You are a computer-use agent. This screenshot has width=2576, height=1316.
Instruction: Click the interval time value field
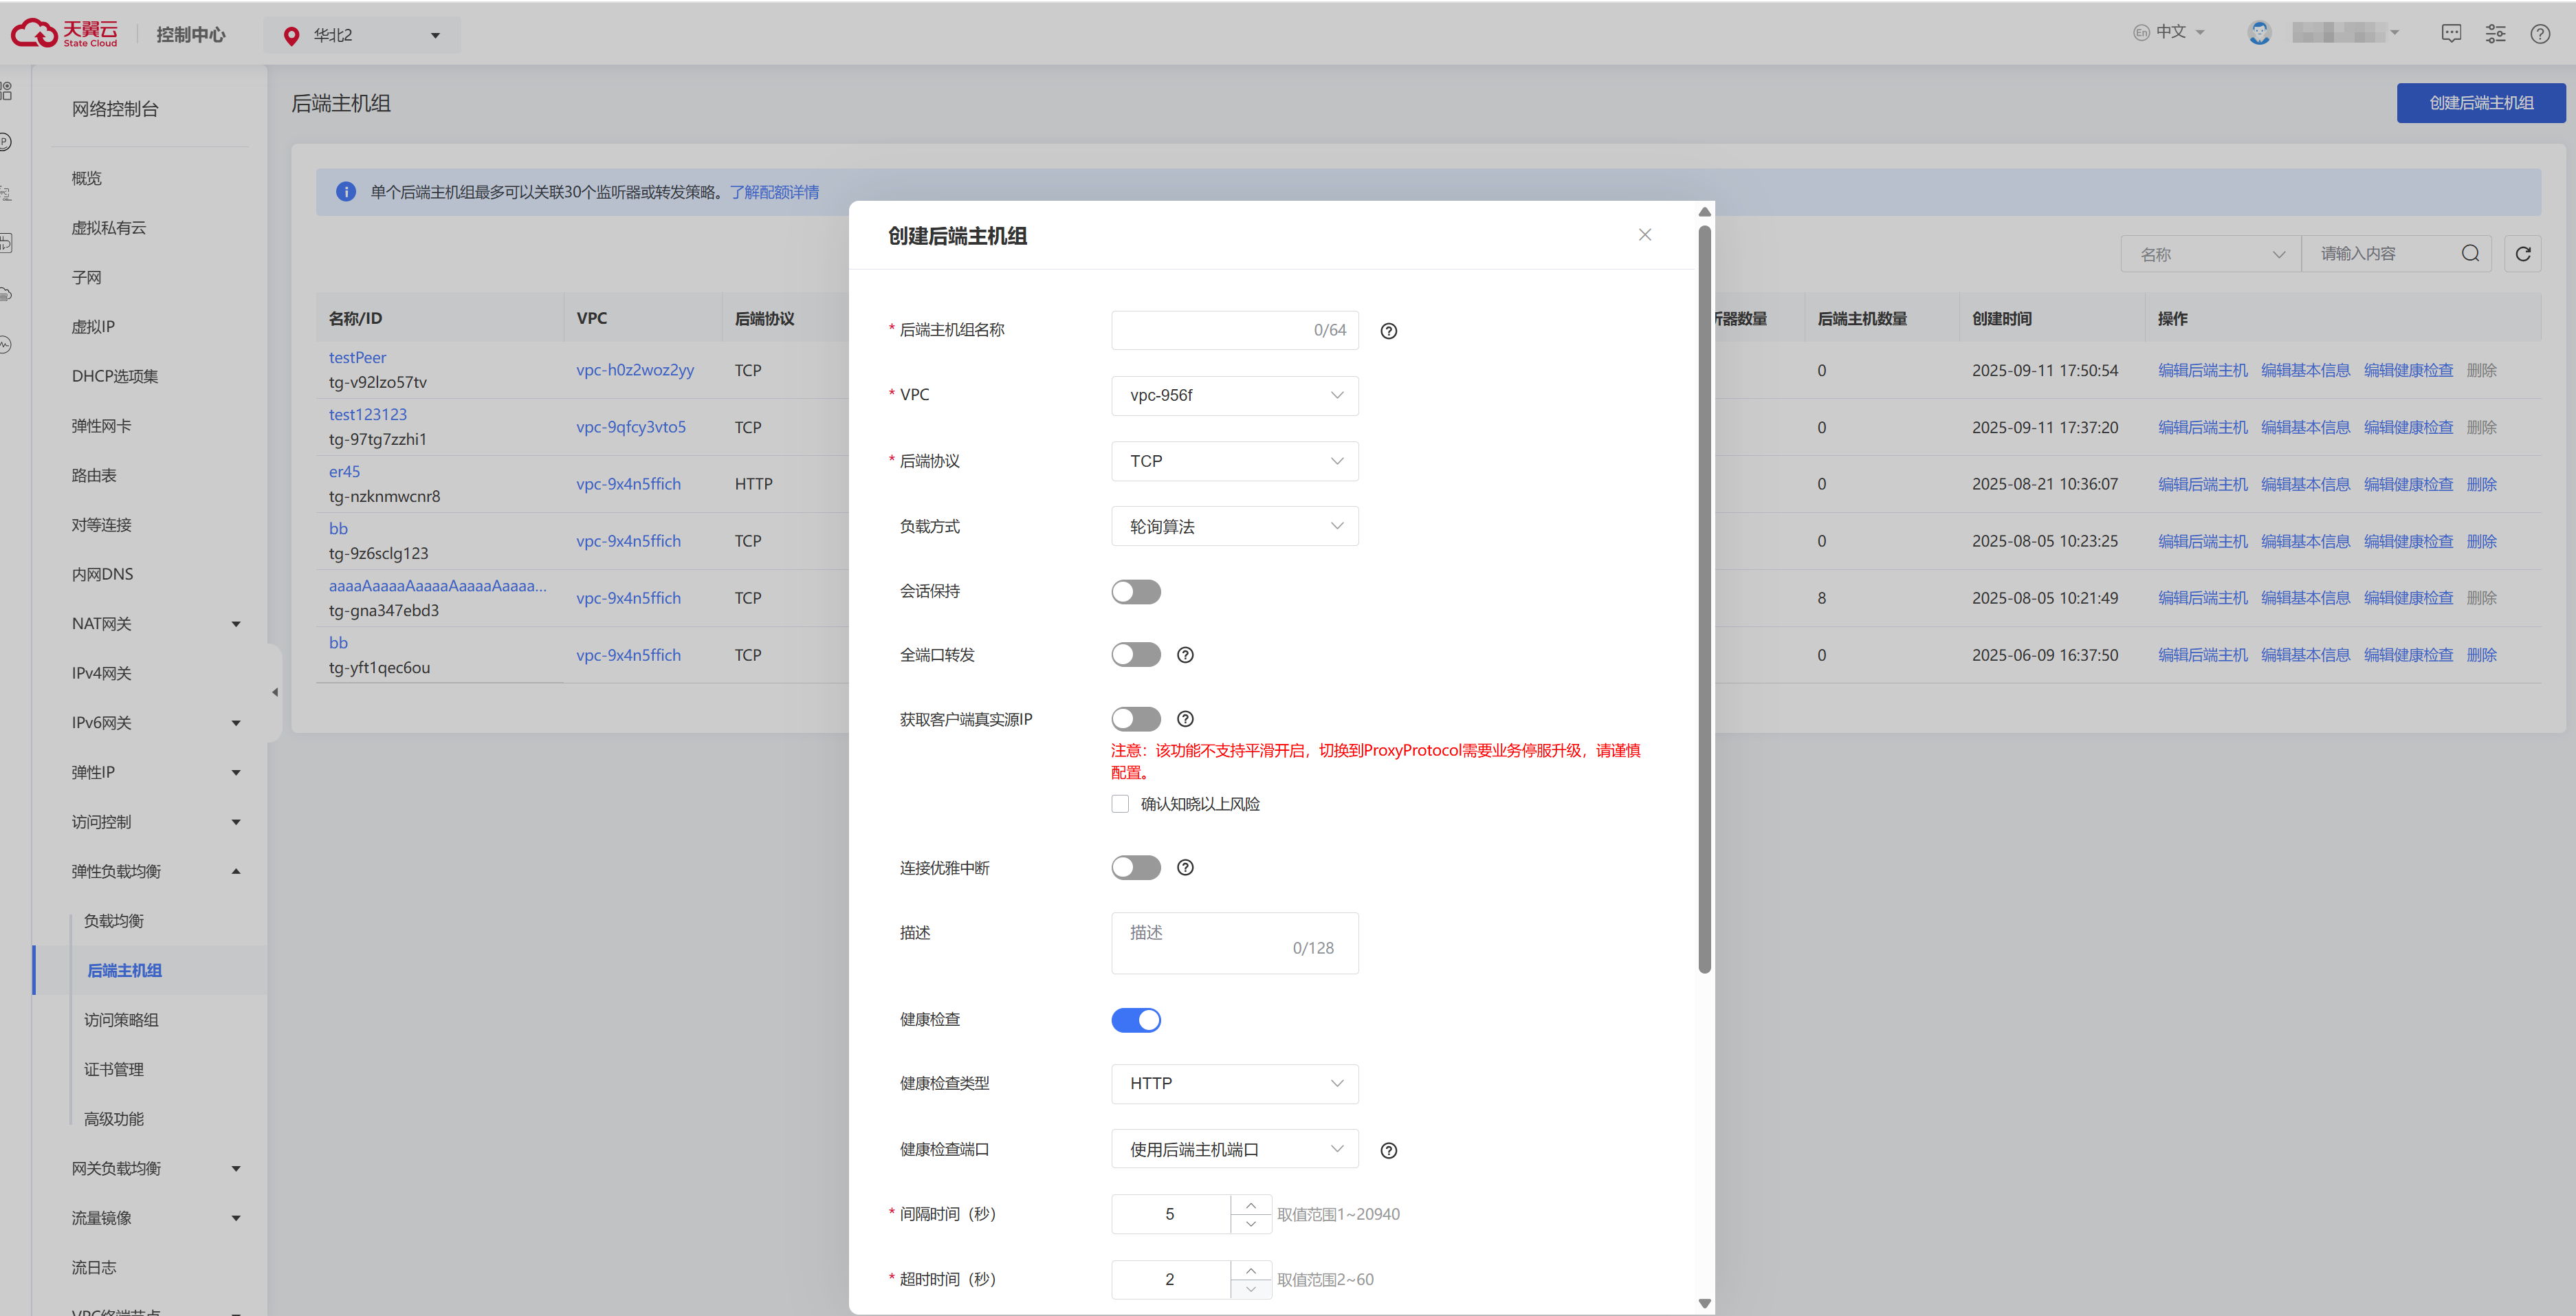[x=1170, y=1214]
